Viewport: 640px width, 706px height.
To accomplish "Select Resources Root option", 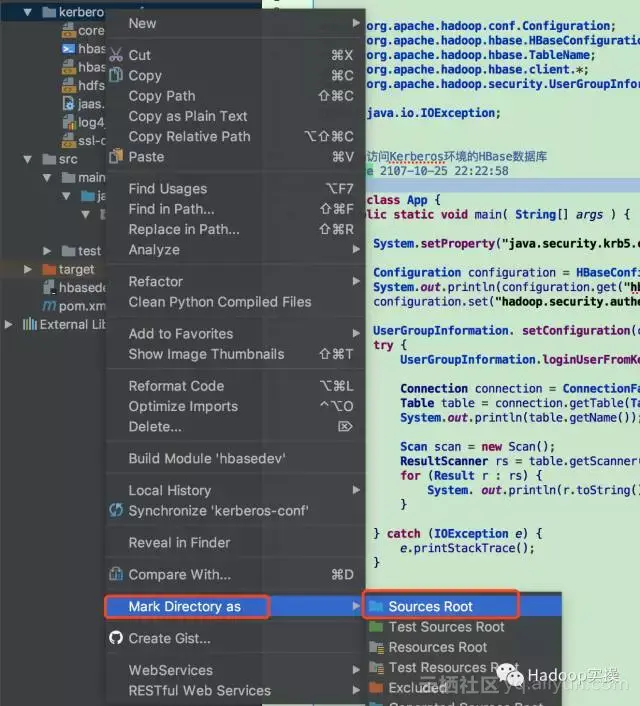I will [x=463, y=647].
